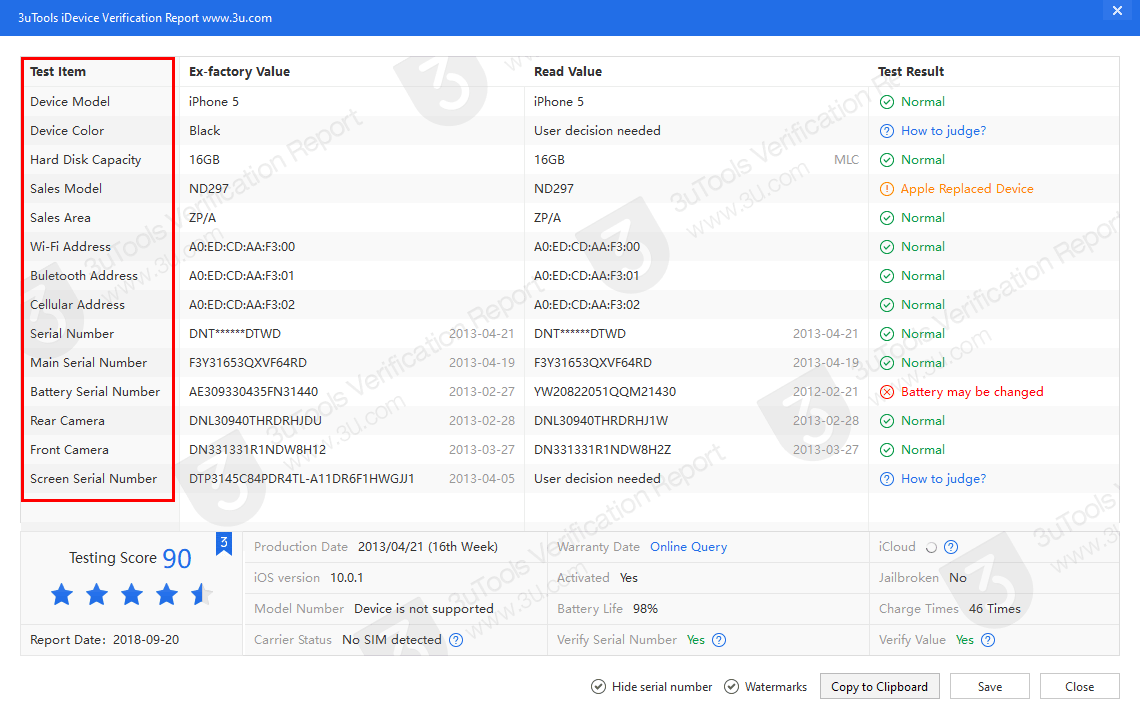Select the Test Item column header
Viewport: 1140px width, 720px height.
(x=58, y=72)
